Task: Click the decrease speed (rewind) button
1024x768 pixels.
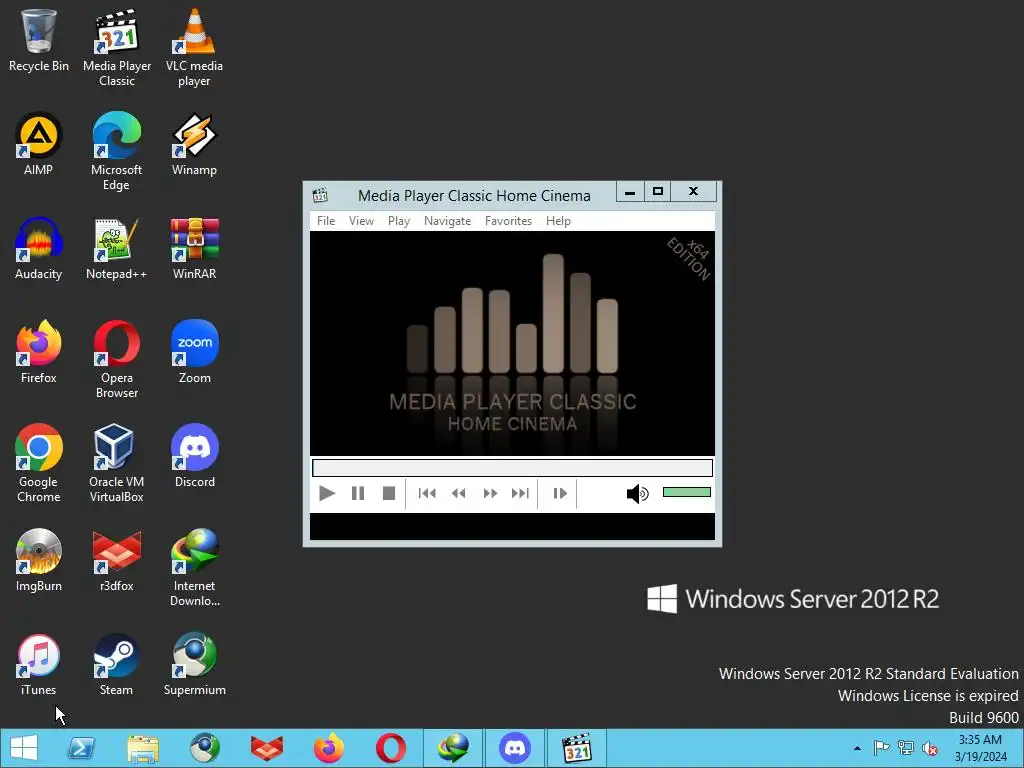Action: (458, 493)
